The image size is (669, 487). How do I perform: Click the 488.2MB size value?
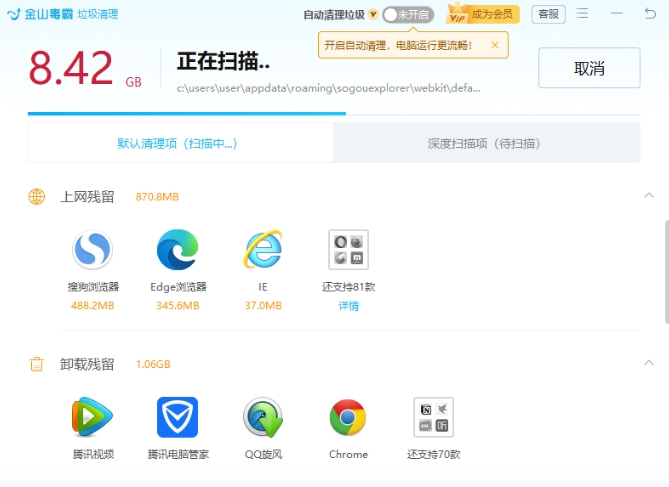(x=93, y=306)
